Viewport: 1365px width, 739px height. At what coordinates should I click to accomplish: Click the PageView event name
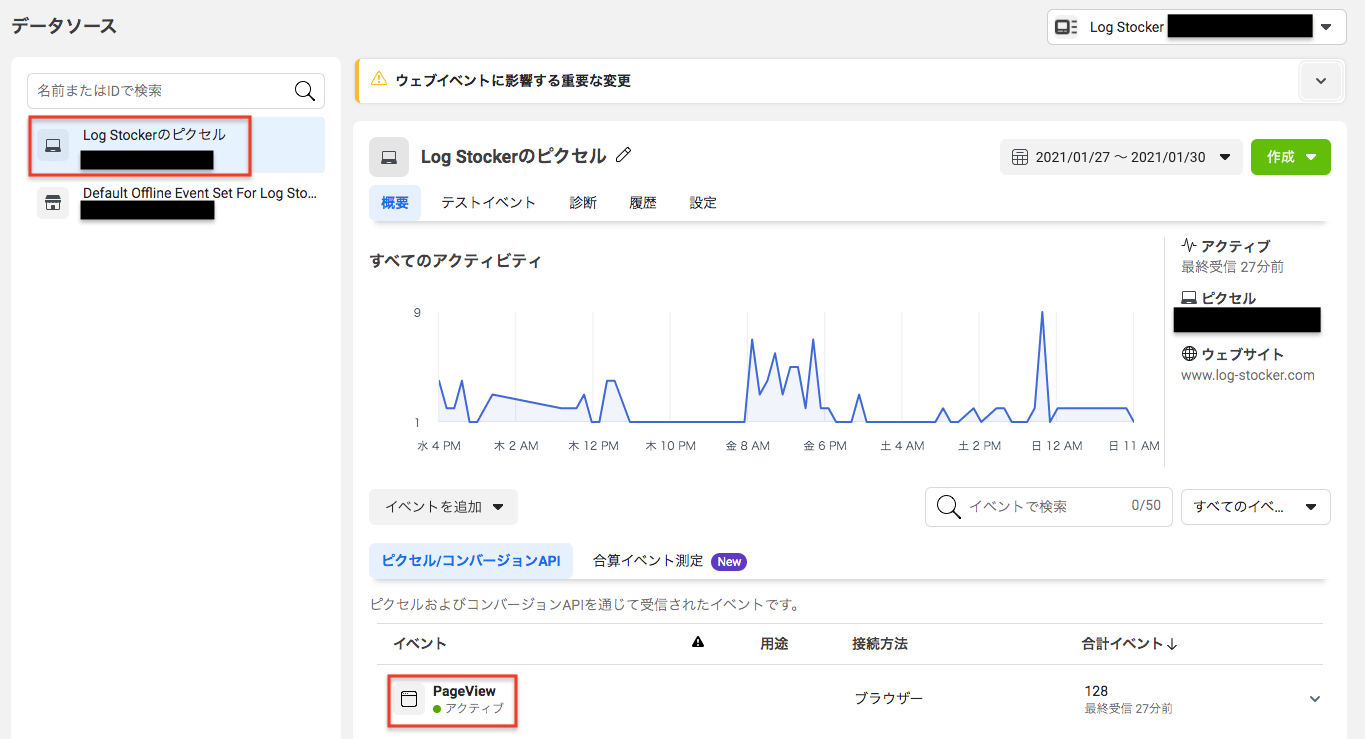point(464,691)
